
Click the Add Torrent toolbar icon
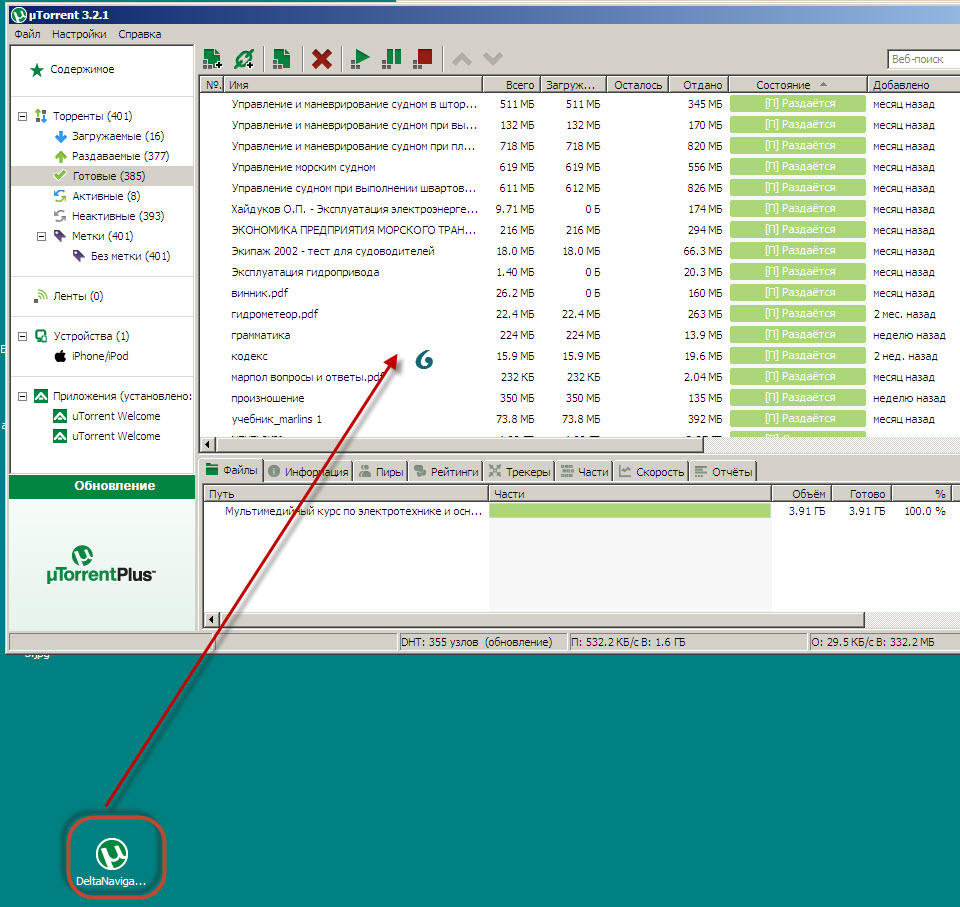(212, 59)
